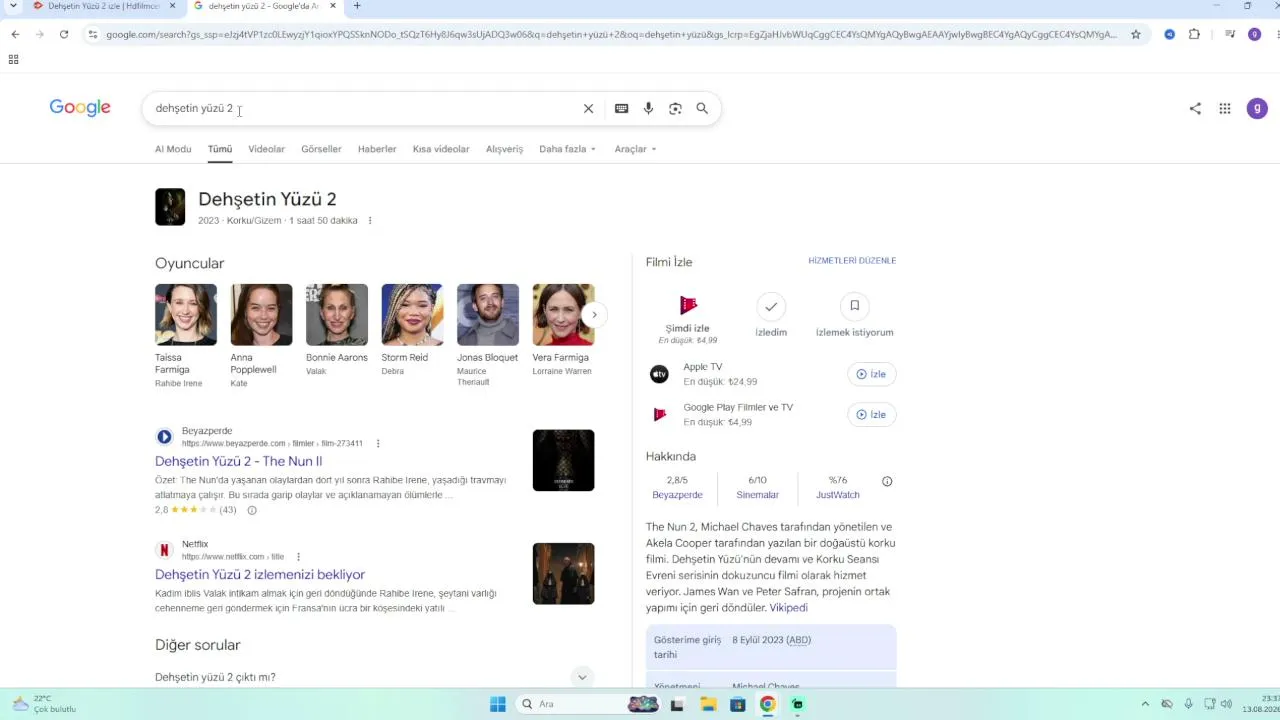Start a voice search with the microphone
The height and width of the screenshot is (720, 1280).
648,108
